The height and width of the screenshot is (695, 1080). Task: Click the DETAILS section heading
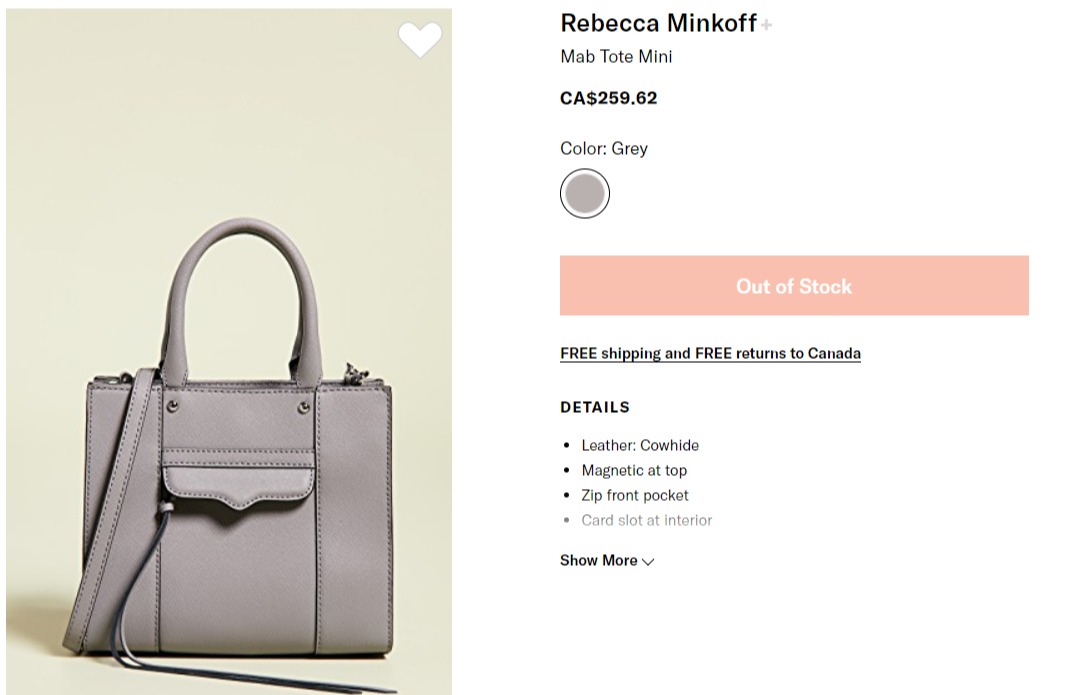tap(595, 407)
